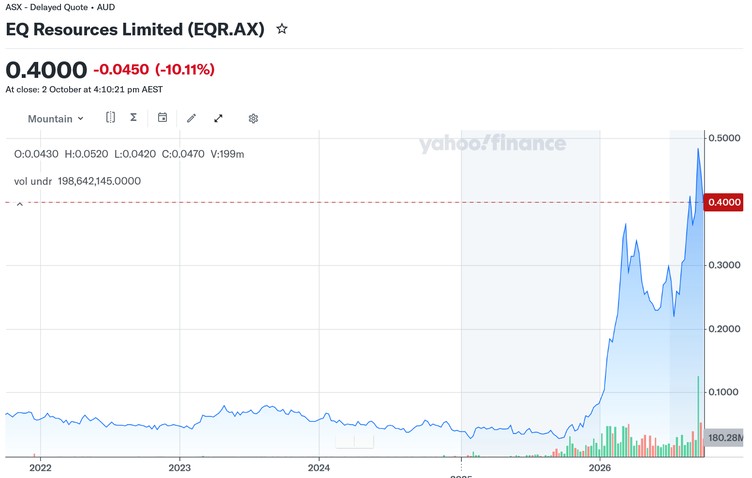The height and width of the screenshot is (478, 752).
Task: Click the Yahoo Finance watermark logo
Action: [493, 143]
